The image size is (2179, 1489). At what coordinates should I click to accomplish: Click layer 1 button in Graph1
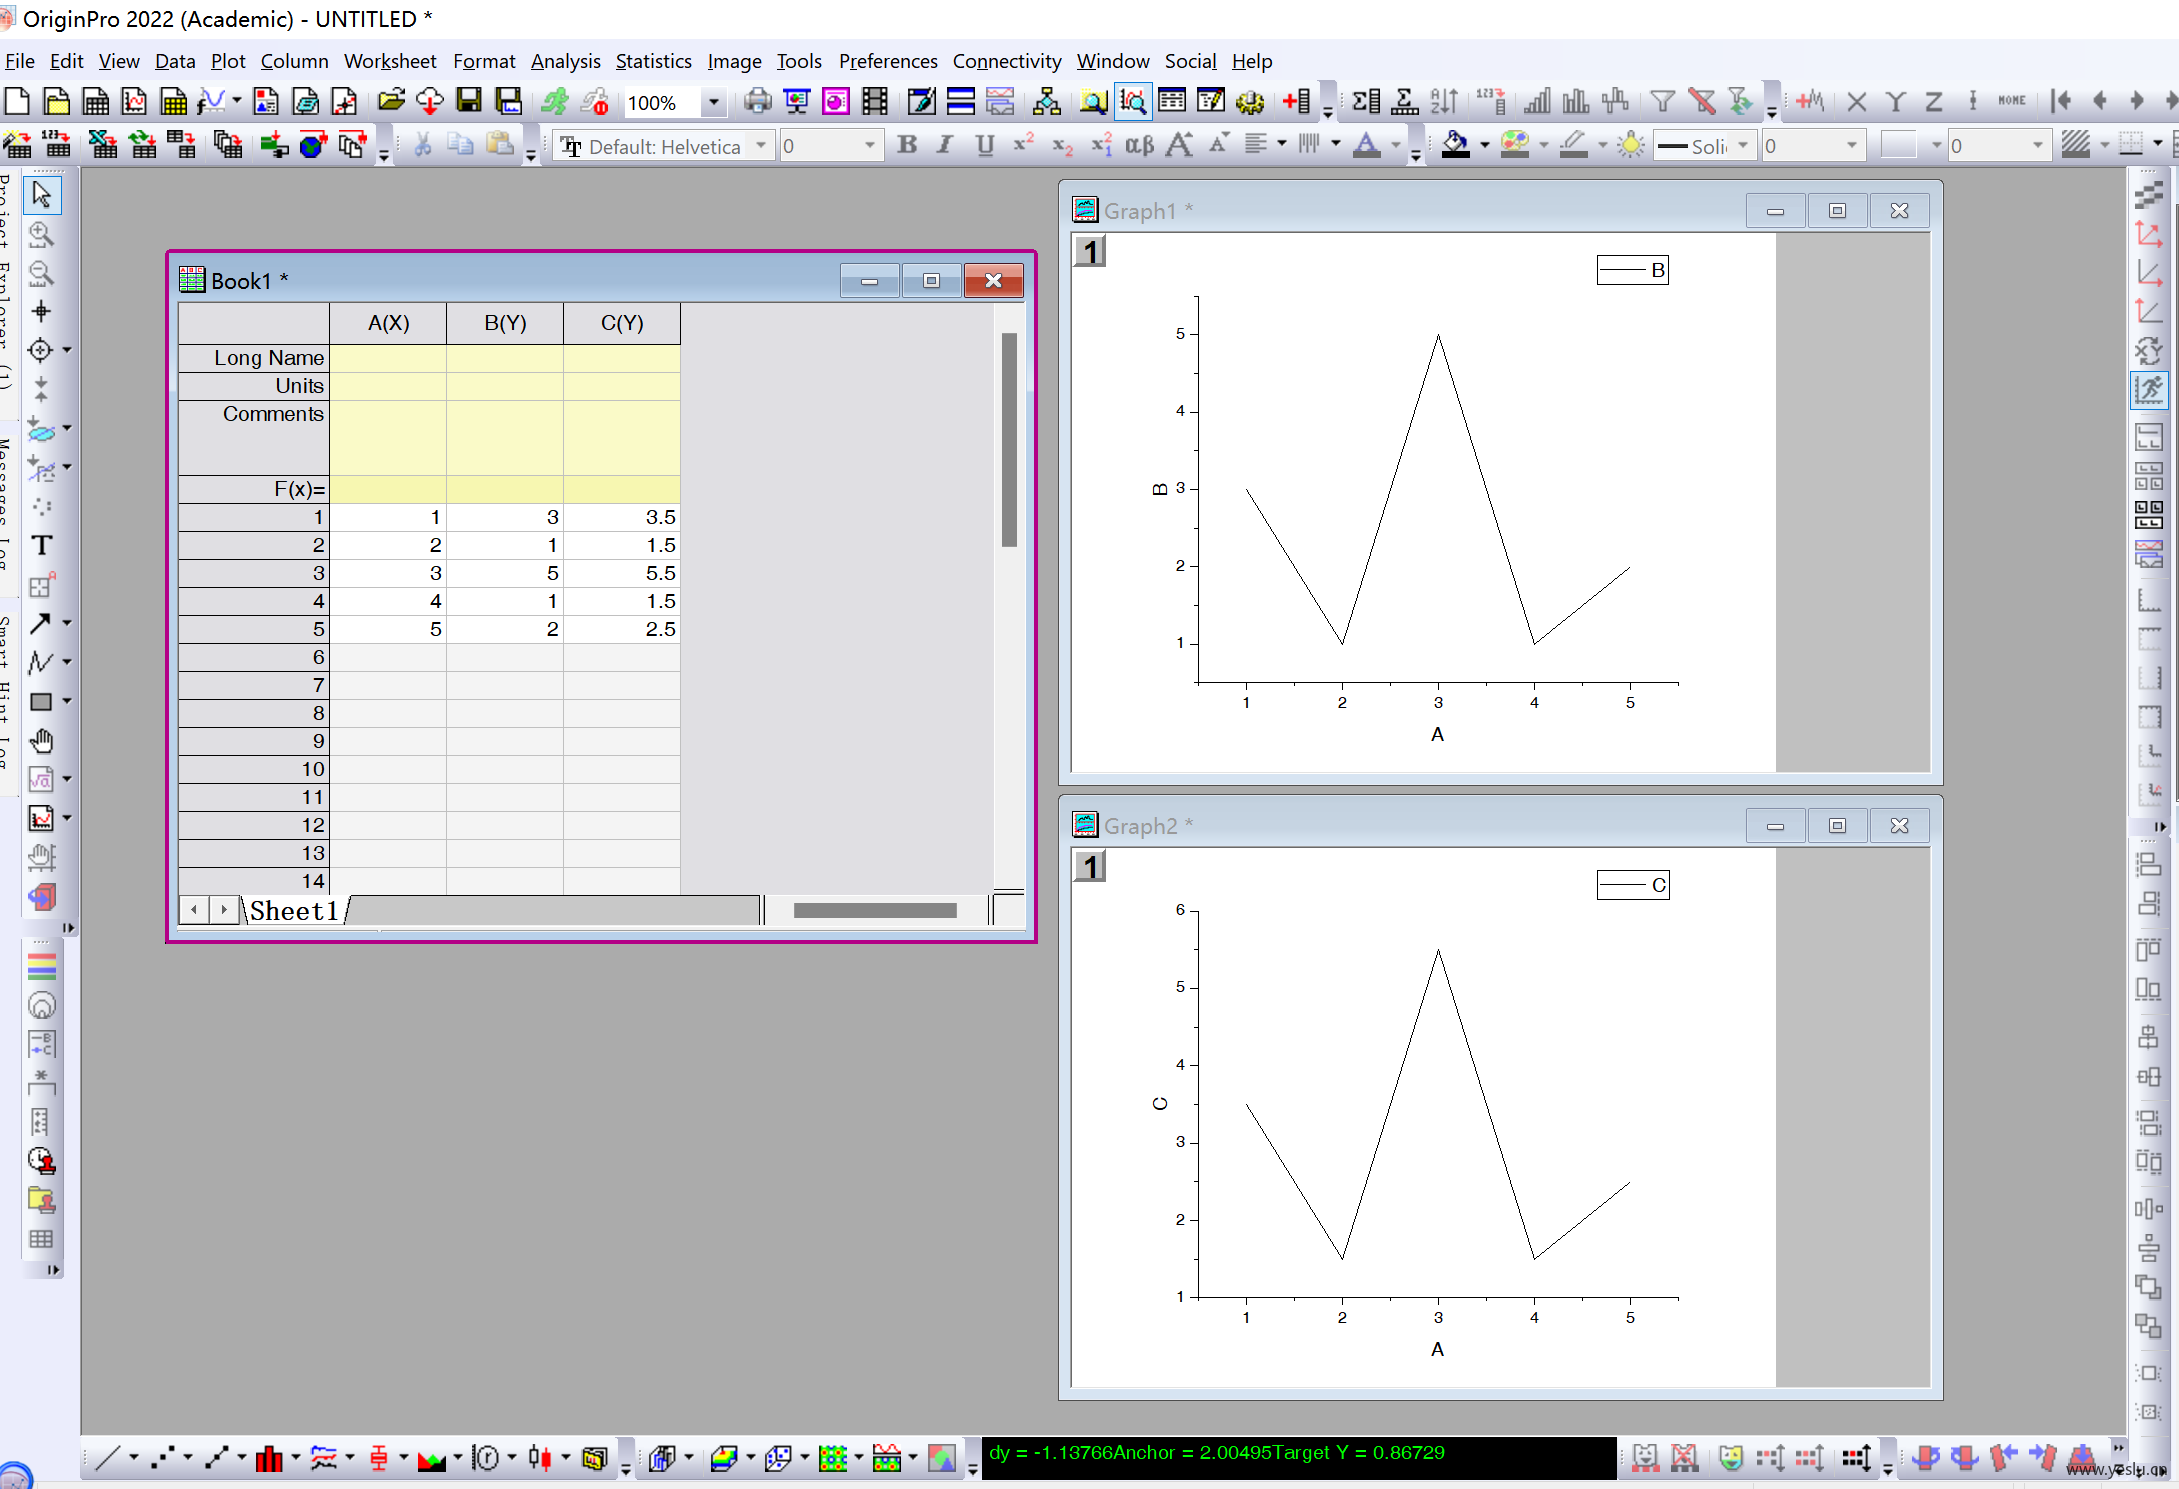1090,251
